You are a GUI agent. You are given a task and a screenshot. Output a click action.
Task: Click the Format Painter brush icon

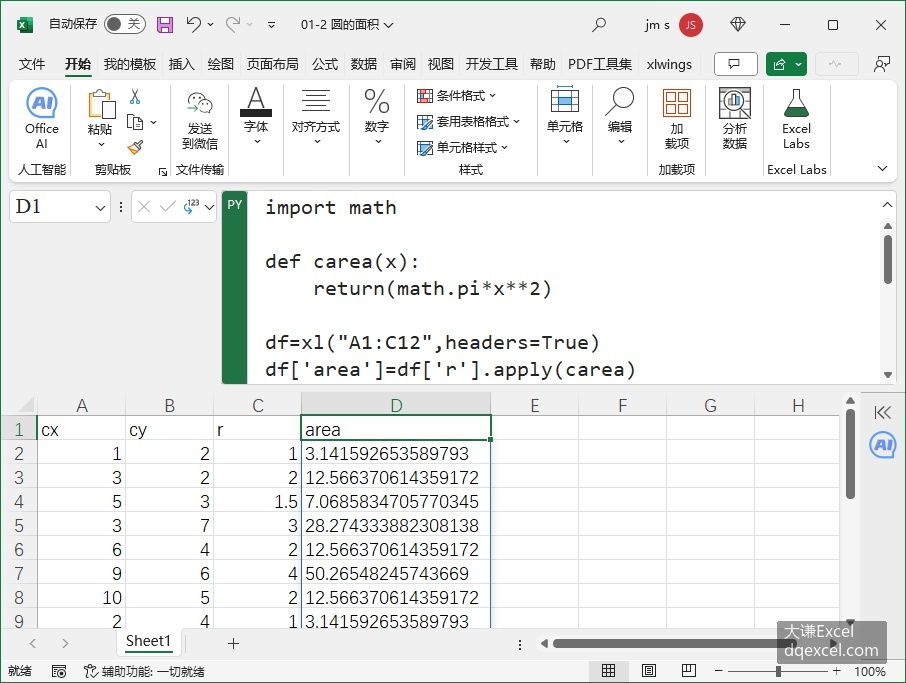tap(135, 147)
